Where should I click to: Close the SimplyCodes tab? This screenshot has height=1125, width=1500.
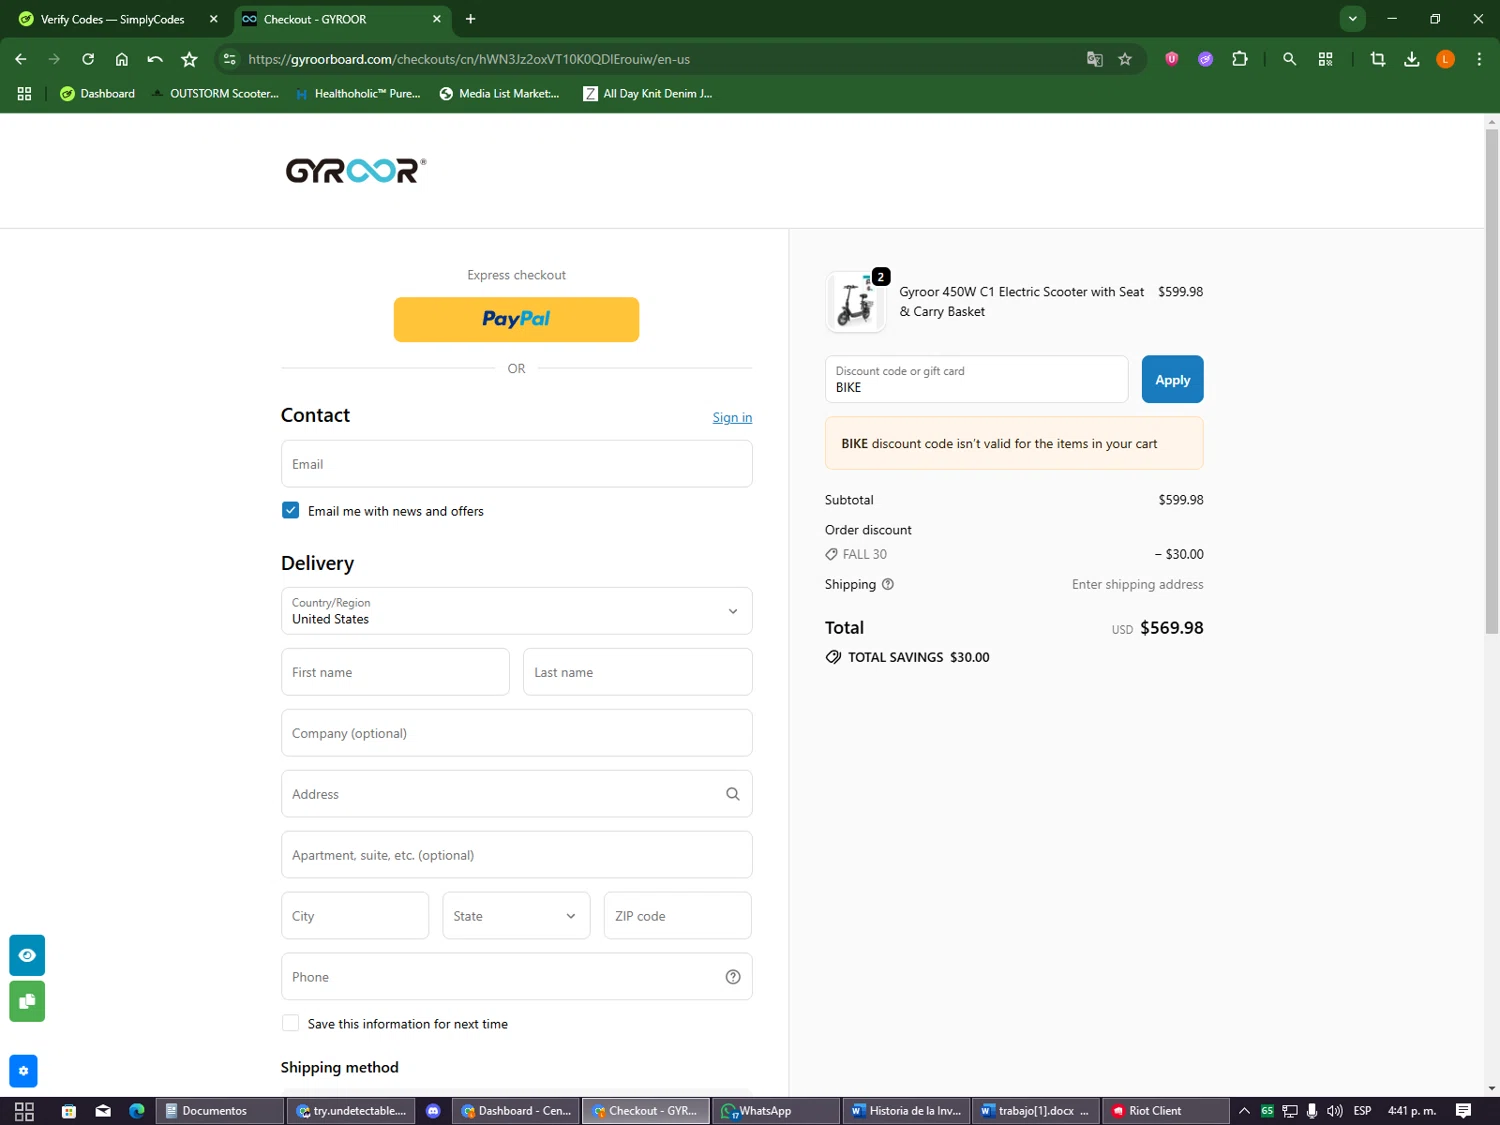point(213,19)
